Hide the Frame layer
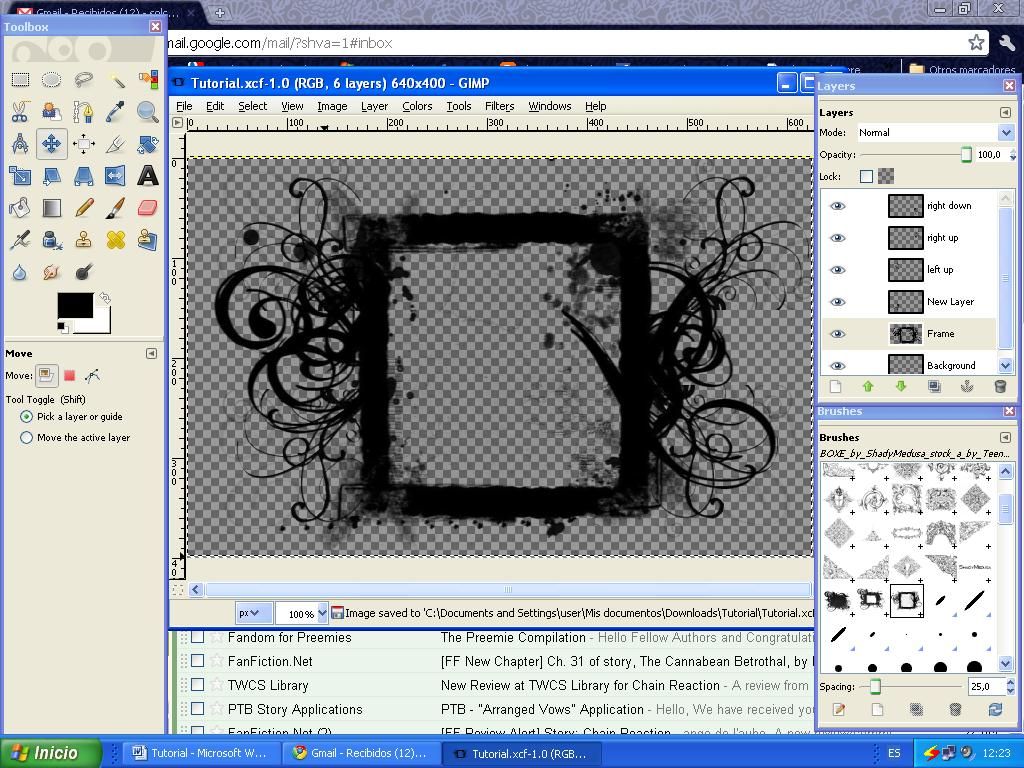 (838, 333)
